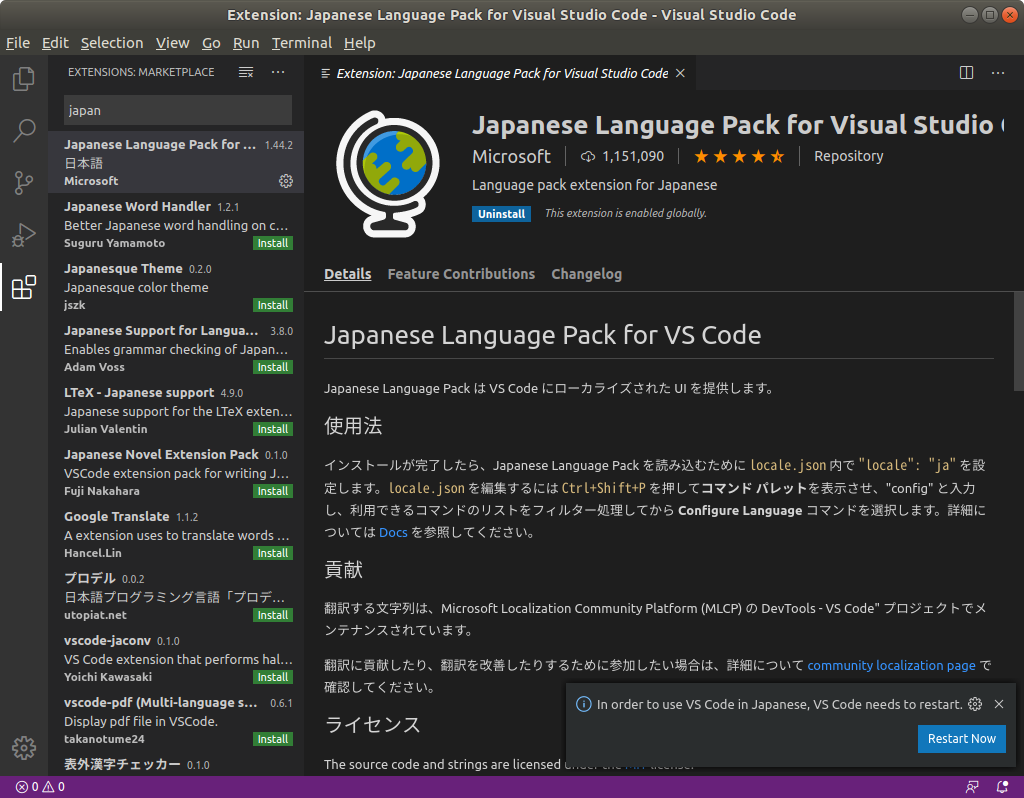The height and width of the screenshot is (798, 1024).
Task: Install Japanese Word Handler extension
Action: pos(272,243)
